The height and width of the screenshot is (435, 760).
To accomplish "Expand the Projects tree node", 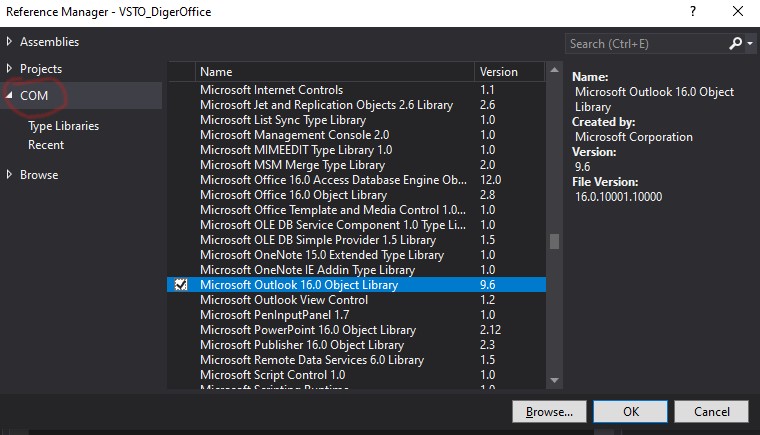I will point(9,69).
